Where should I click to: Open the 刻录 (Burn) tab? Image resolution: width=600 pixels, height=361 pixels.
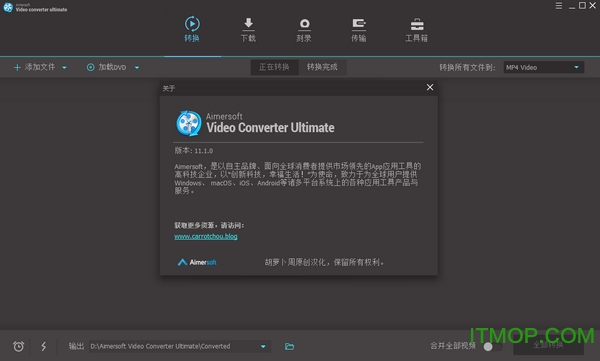[304, 30]
